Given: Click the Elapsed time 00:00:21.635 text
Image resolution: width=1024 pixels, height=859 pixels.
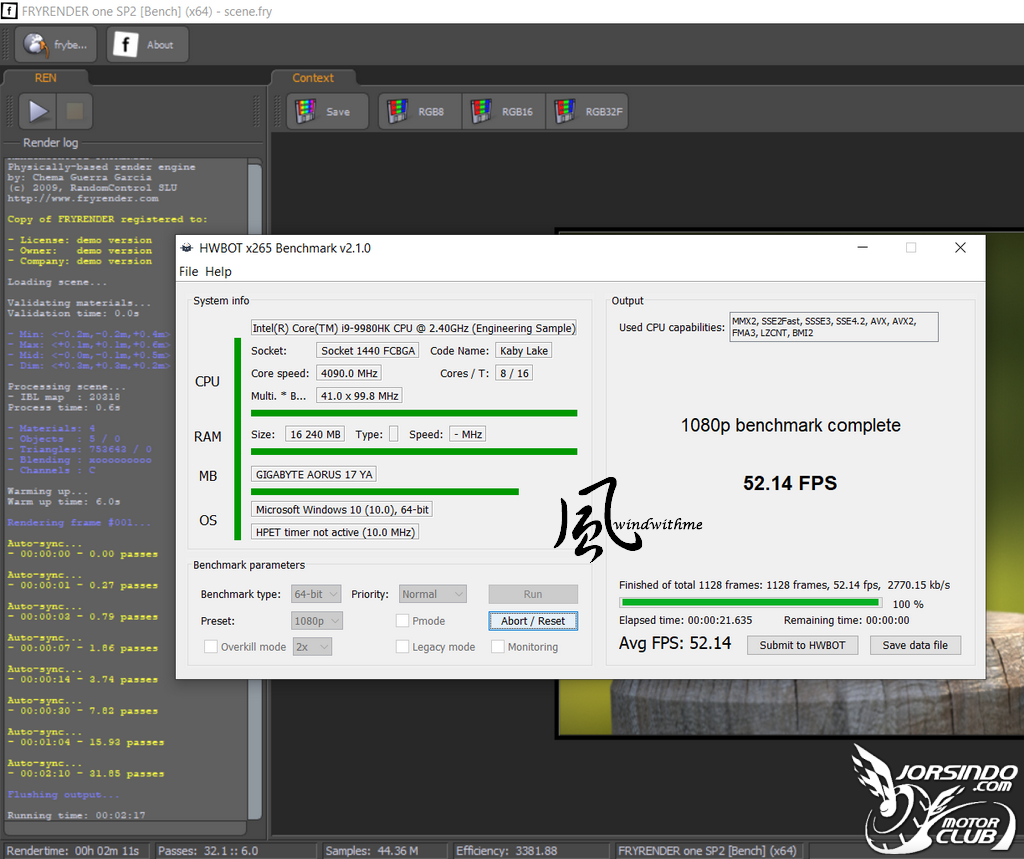Looking at the screenshot, I should (x=685, y=621).
